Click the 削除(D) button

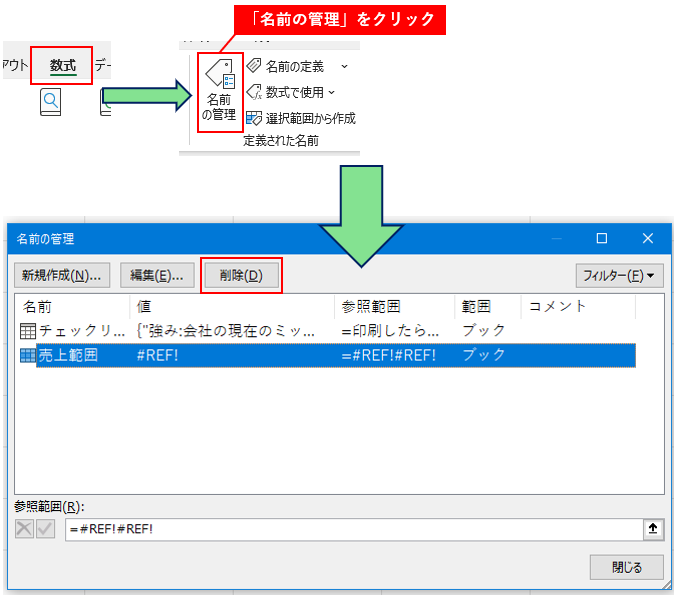tap(241, 275)
